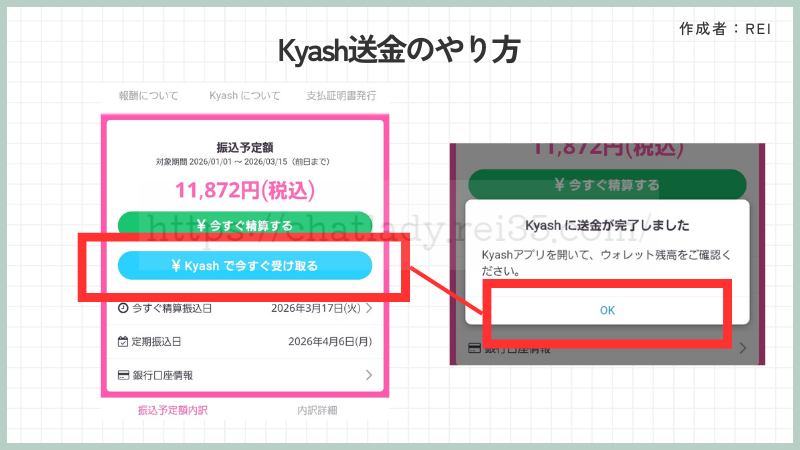Click the date 2026年3月17日(火)
Image resolution: width=800 pixels, height=450 pixels.
316,308
